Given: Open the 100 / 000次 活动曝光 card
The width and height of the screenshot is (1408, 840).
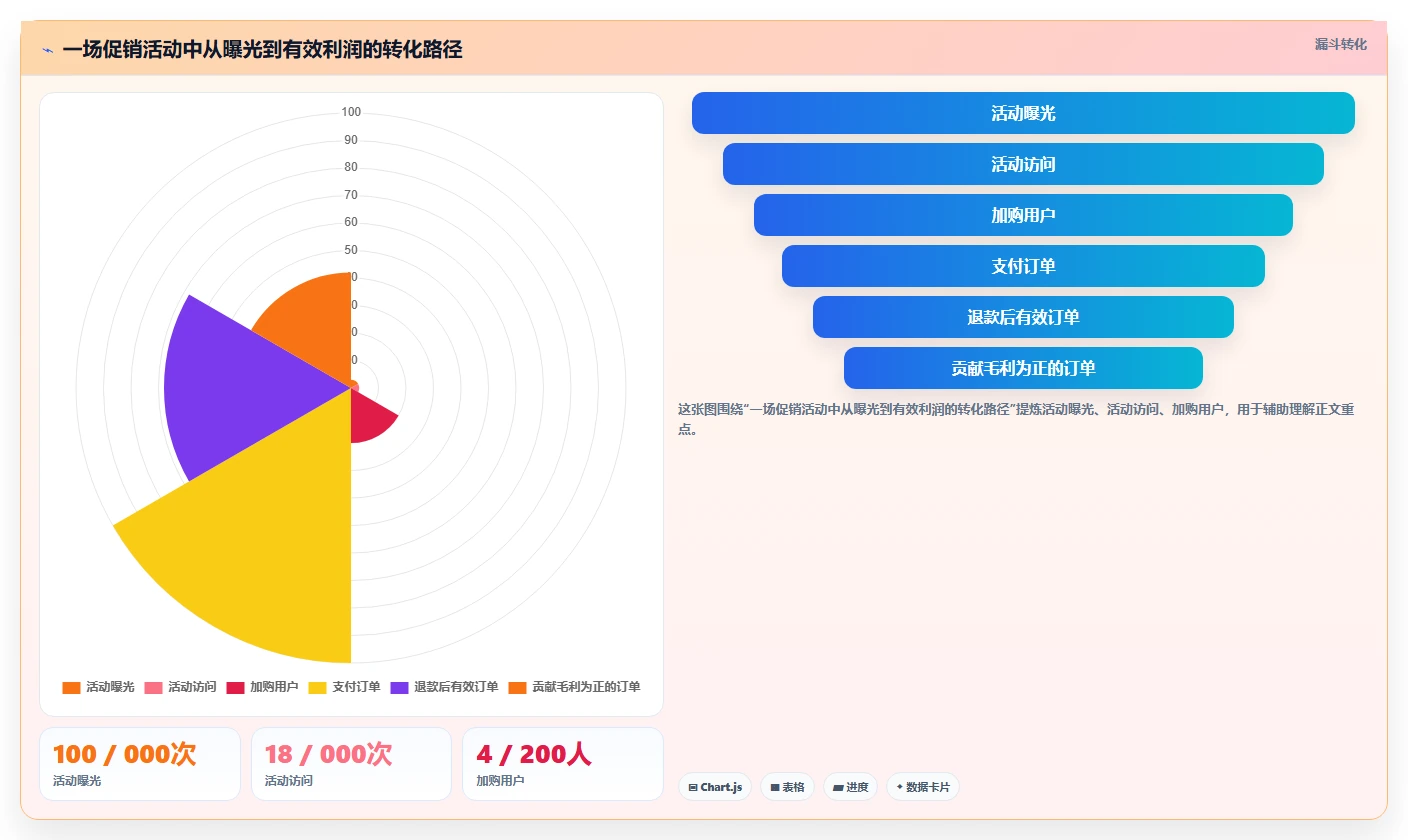Looking at the screenshot, I should coord(140,764).
